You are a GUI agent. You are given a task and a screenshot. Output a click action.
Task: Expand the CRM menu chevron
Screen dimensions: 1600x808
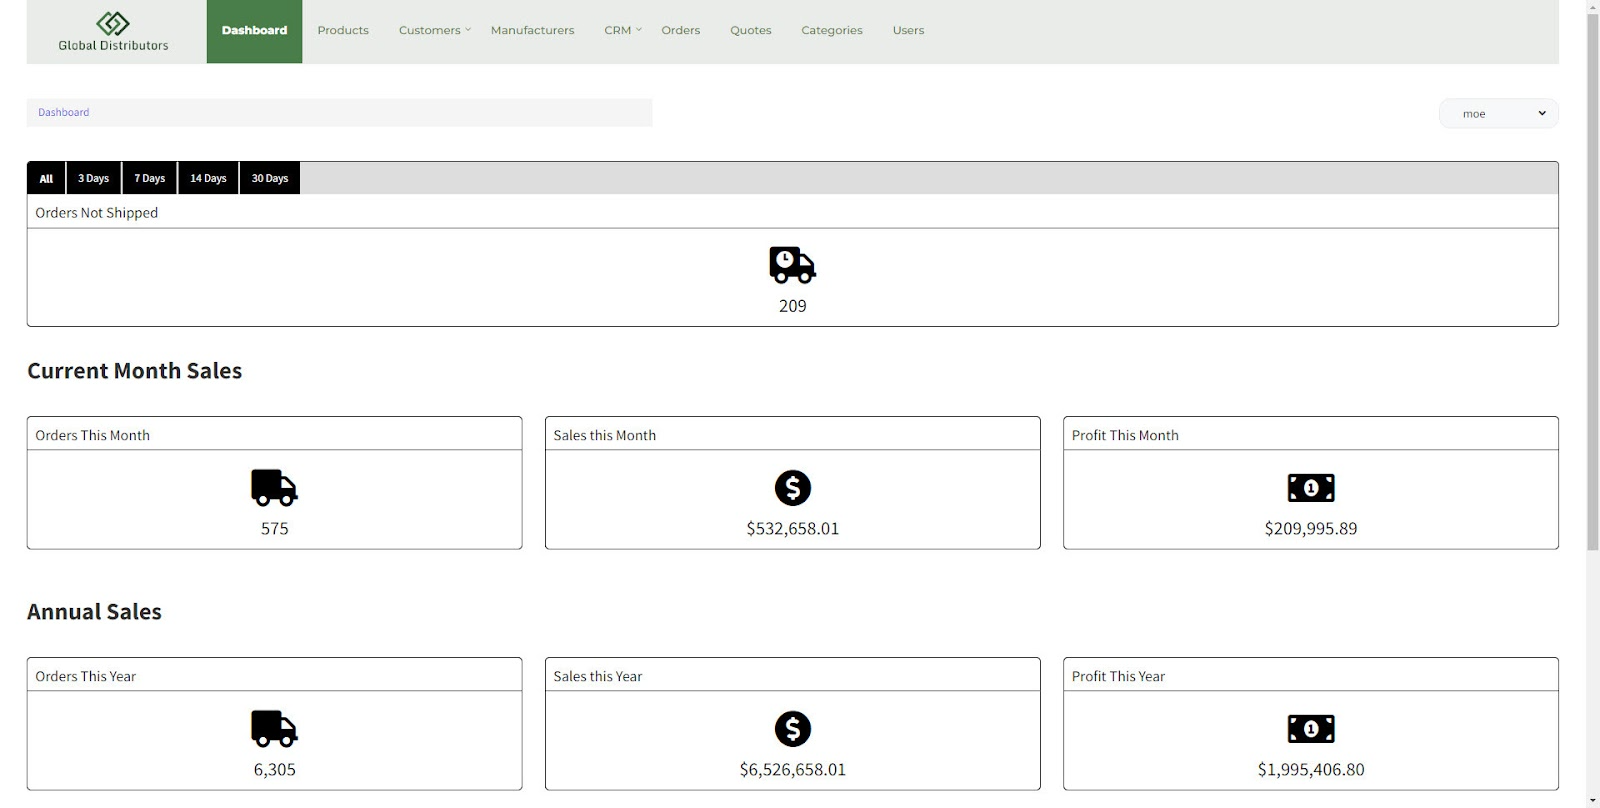point(639,29)
